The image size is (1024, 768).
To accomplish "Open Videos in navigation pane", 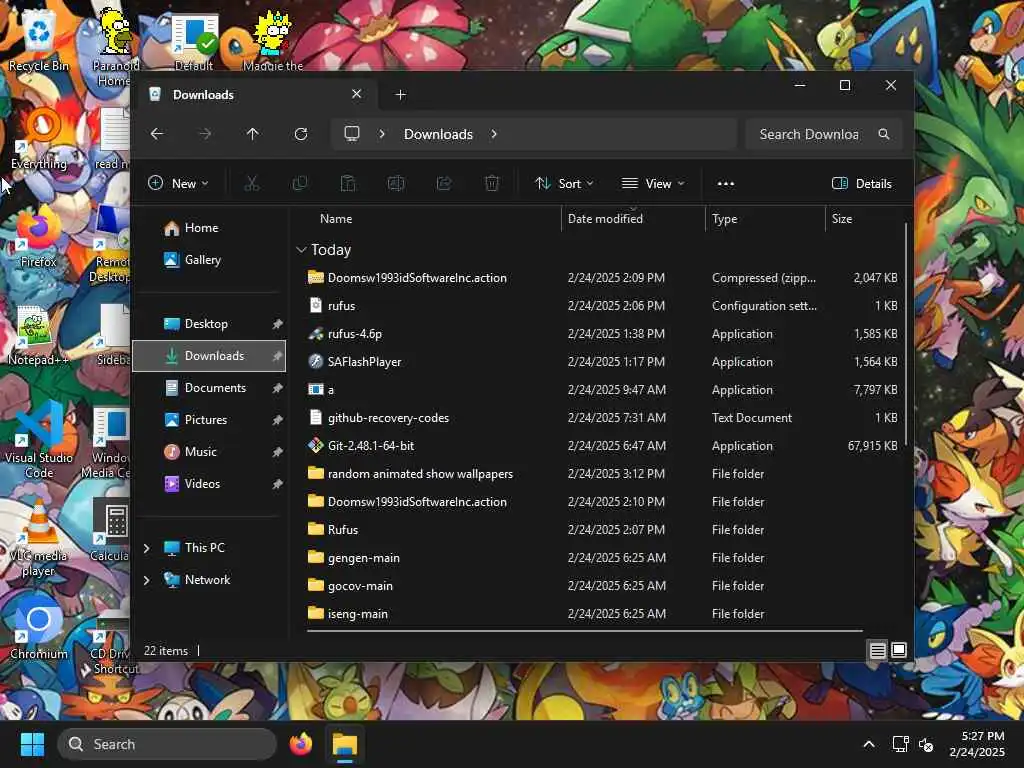I will click(x=209, y=484).
